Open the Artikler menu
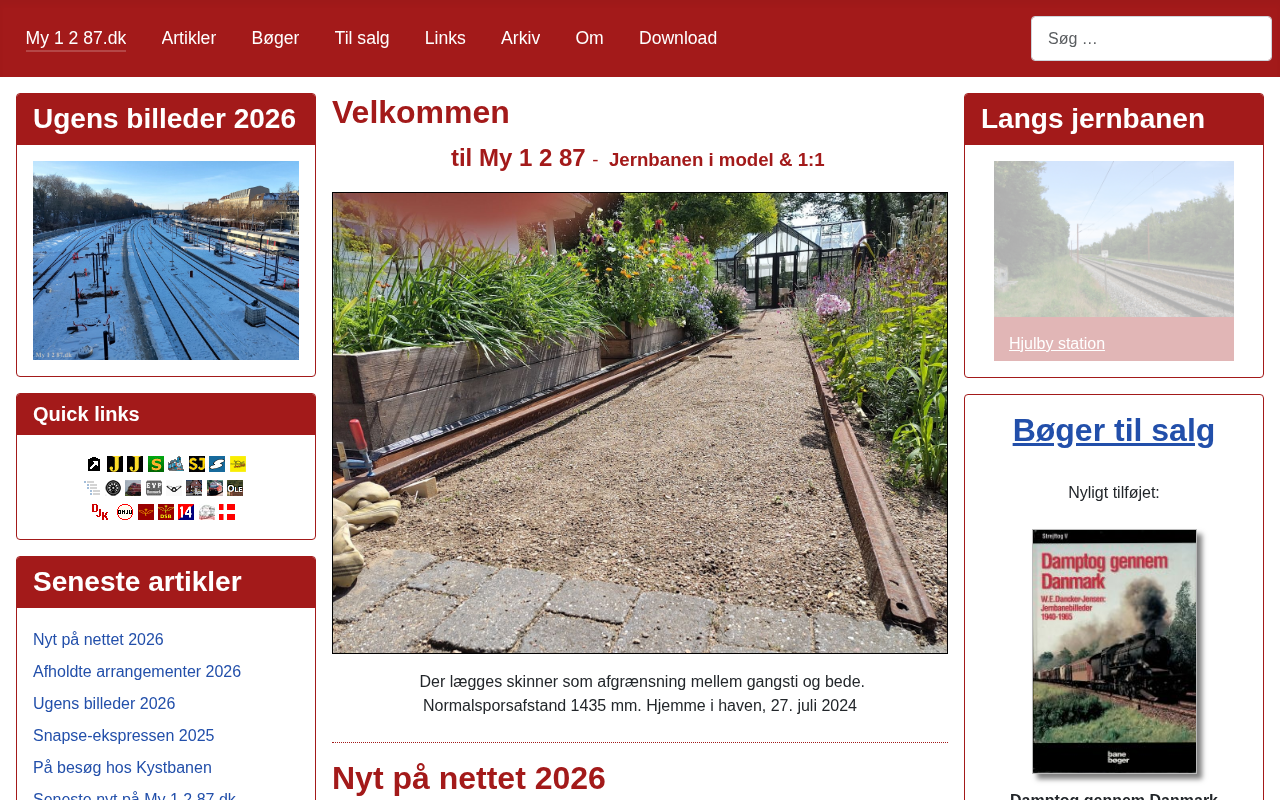The width and height of the screenshot is (1280, 800). pos(189,38)
